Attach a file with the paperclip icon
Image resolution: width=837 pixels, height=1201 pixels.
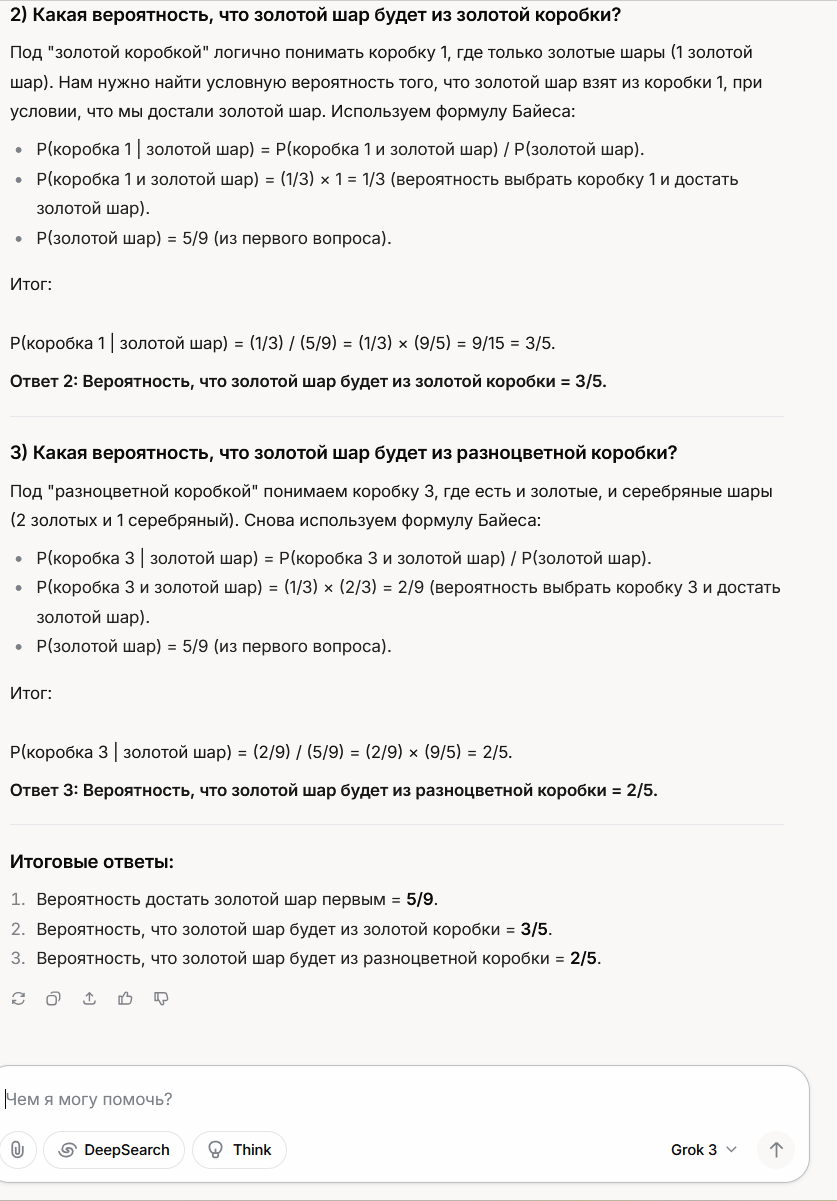(18, 1150)
